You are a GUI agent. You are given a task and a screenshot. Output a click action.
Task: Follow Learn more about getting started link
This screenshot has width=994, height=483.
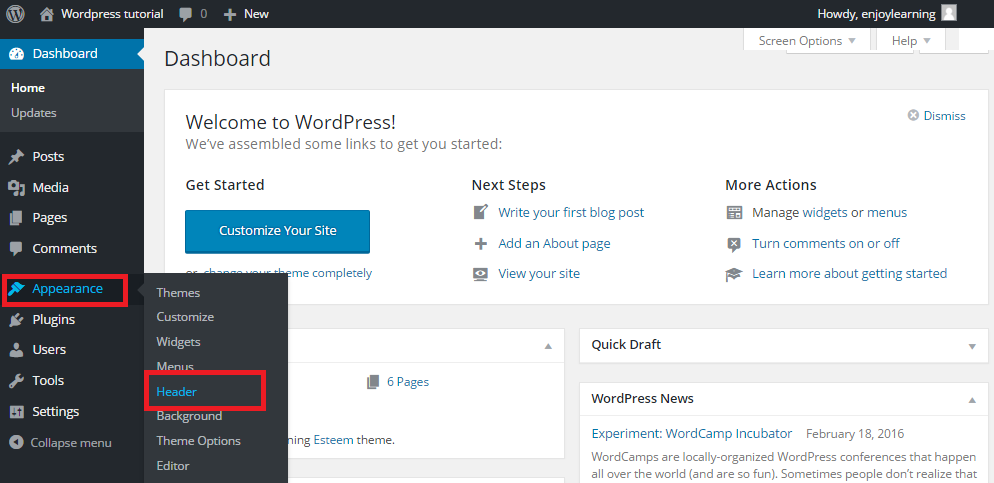coord(849,274)
